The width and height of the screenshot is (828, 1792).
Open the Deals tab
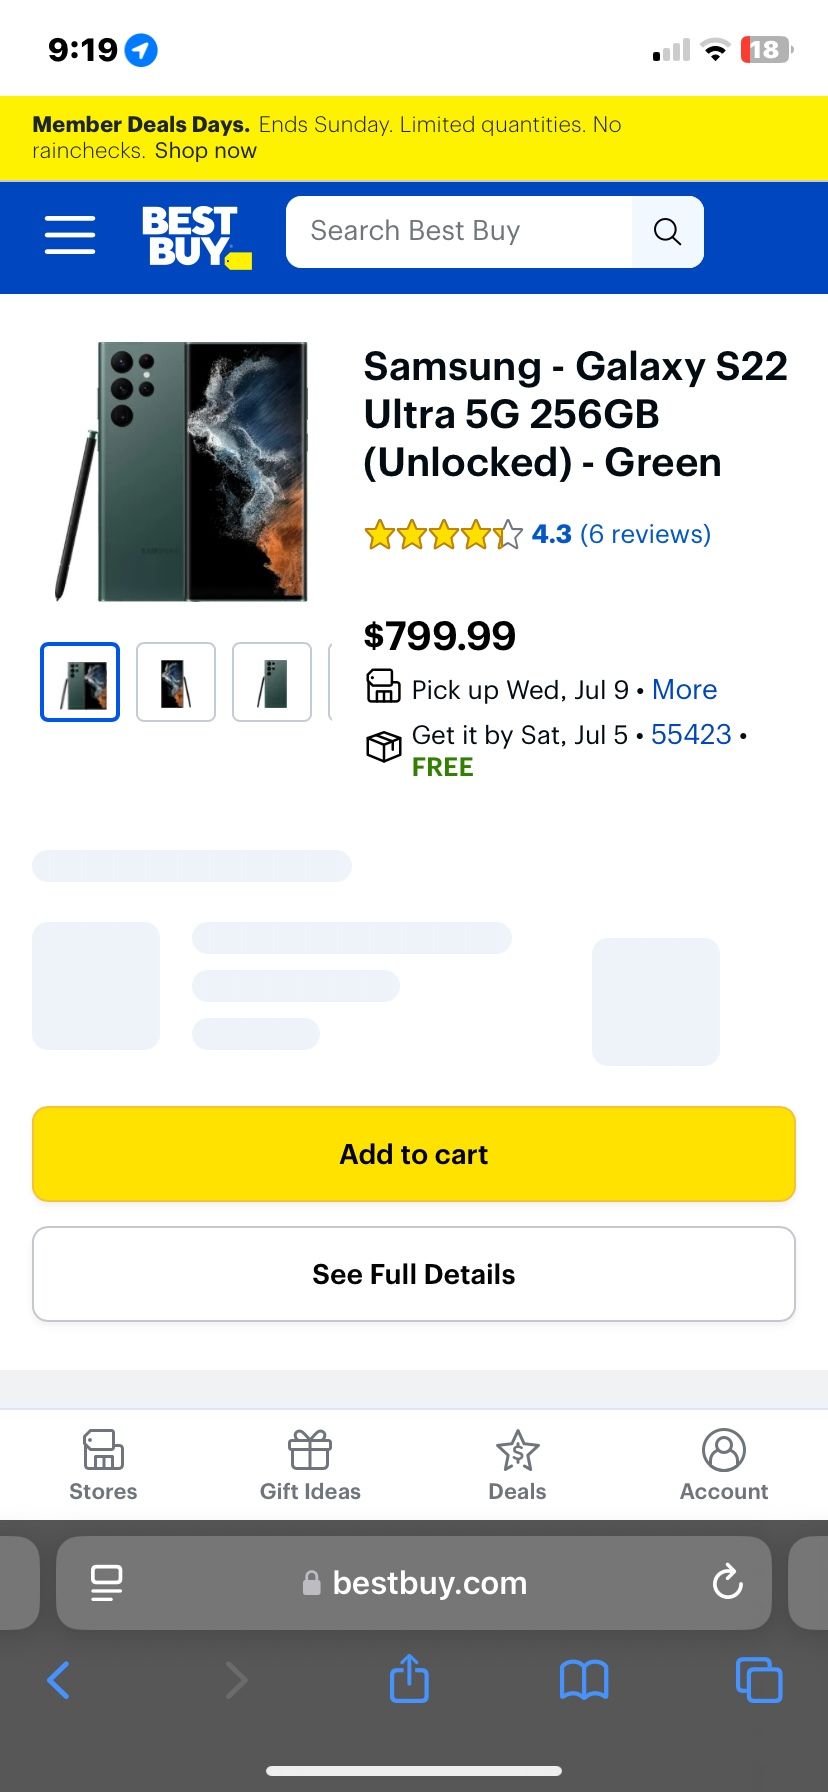(517, 1465)
